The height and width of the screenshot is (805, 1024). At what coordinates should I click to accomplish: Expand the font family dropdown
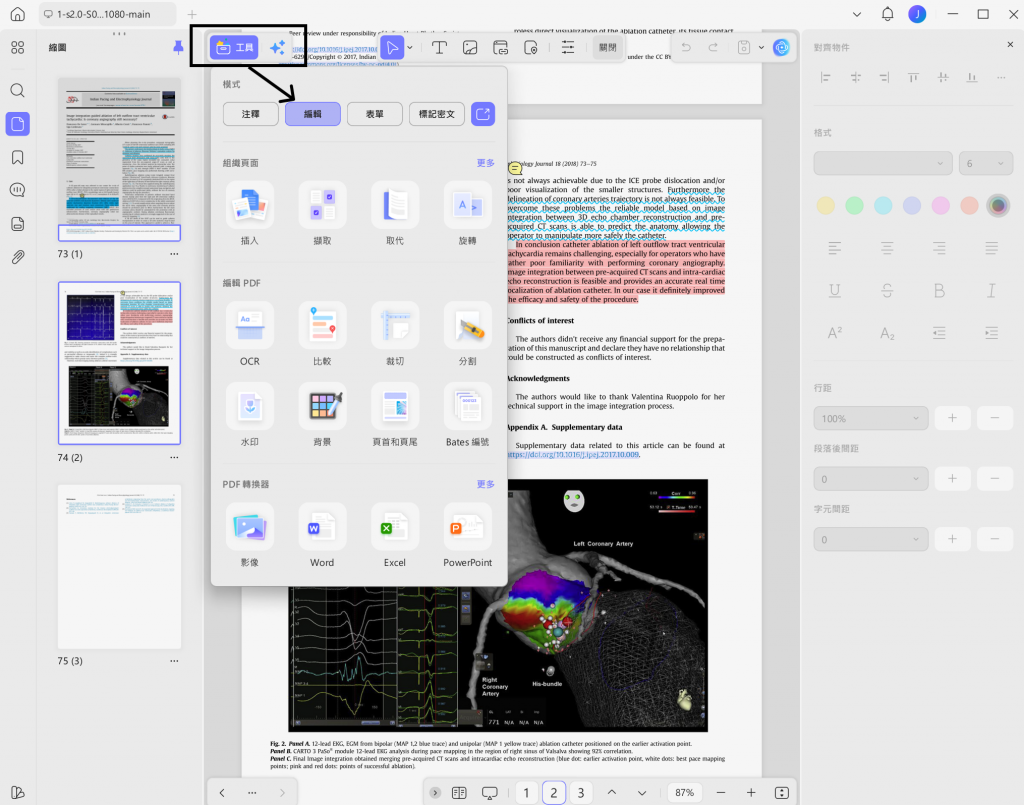[882, 163]
